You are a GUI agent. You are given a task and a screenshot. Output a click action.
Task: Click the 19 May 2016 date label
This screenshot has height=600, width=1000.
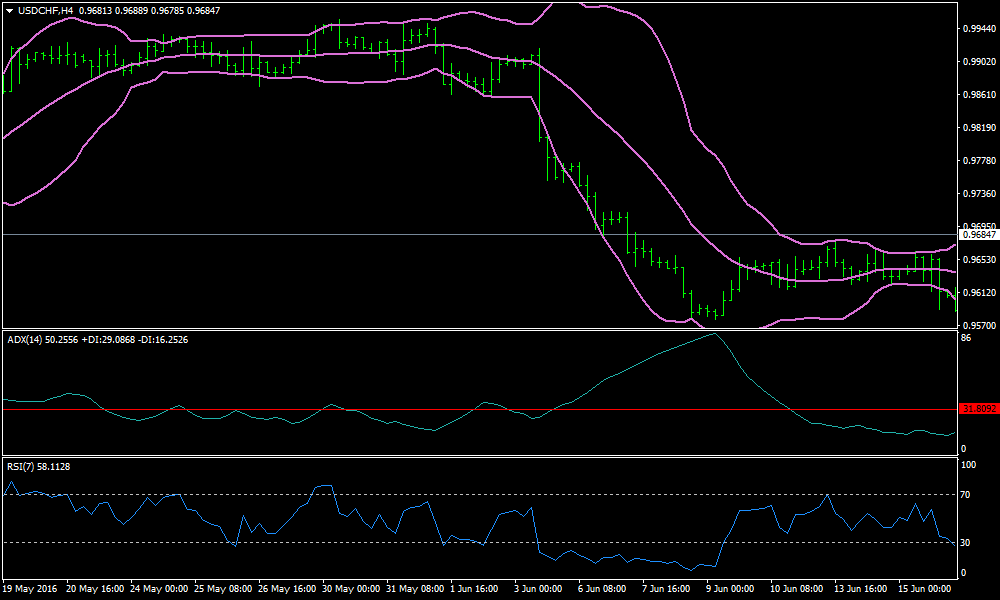[32, 590]
